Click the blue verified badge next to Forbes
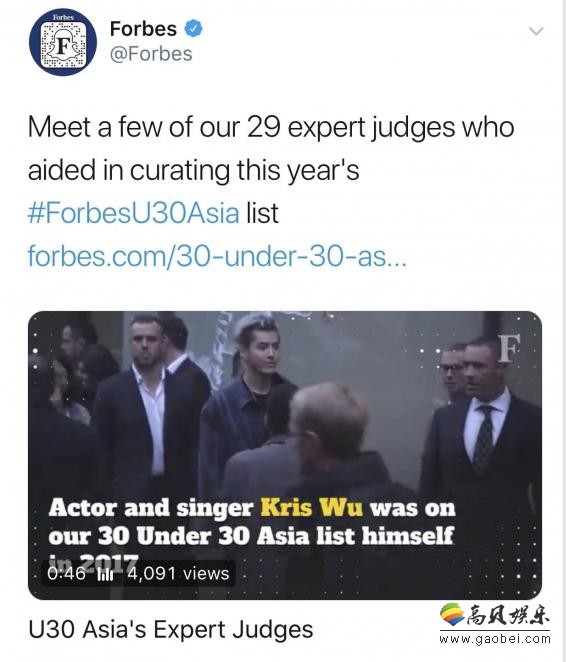Viewport: 566px width, 662px height. (193, 29)
